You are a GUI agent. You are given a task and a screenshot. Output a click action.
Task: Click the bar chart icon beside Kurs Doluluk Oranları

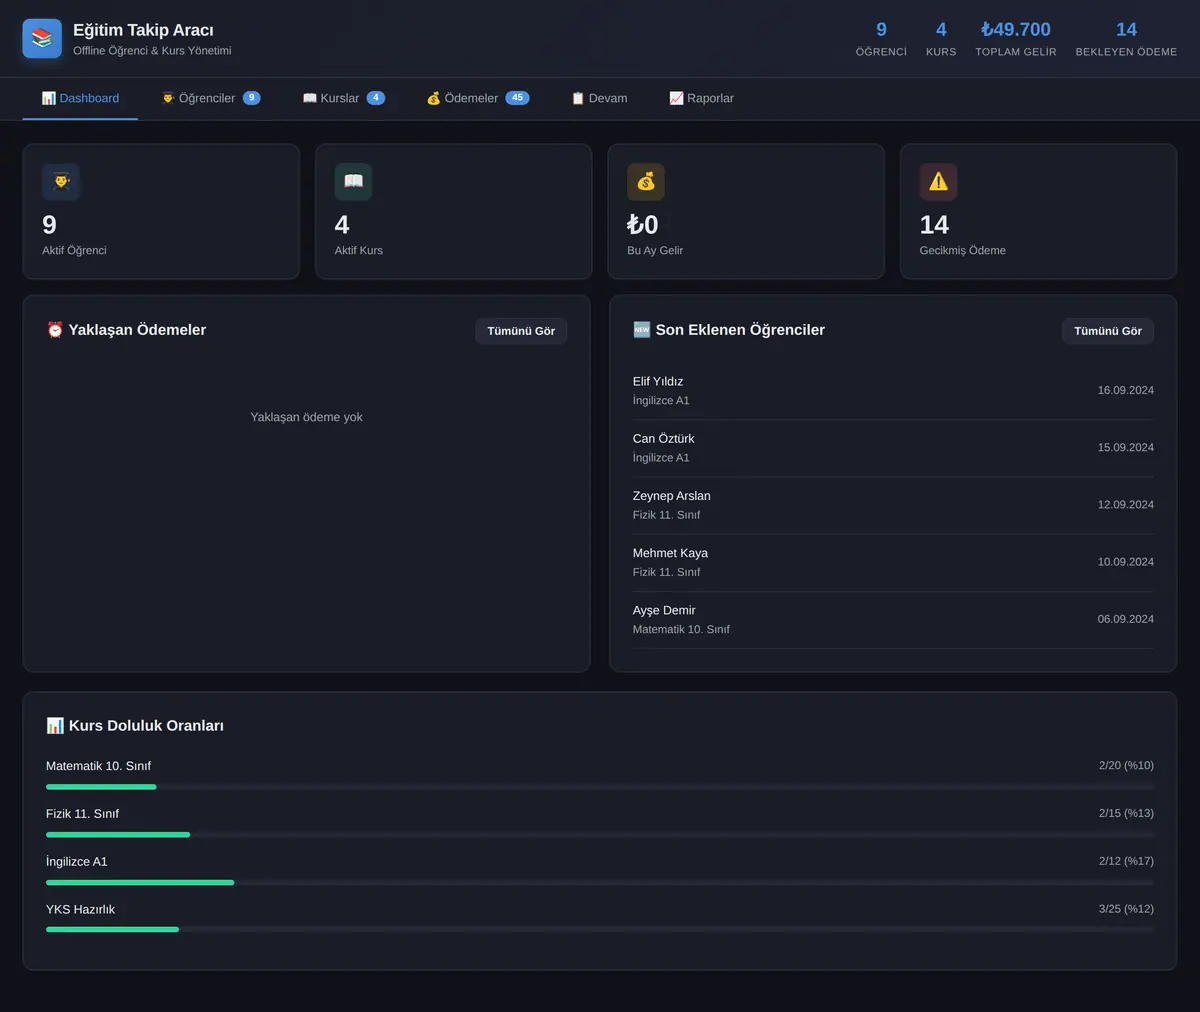[x=55, y=726]
